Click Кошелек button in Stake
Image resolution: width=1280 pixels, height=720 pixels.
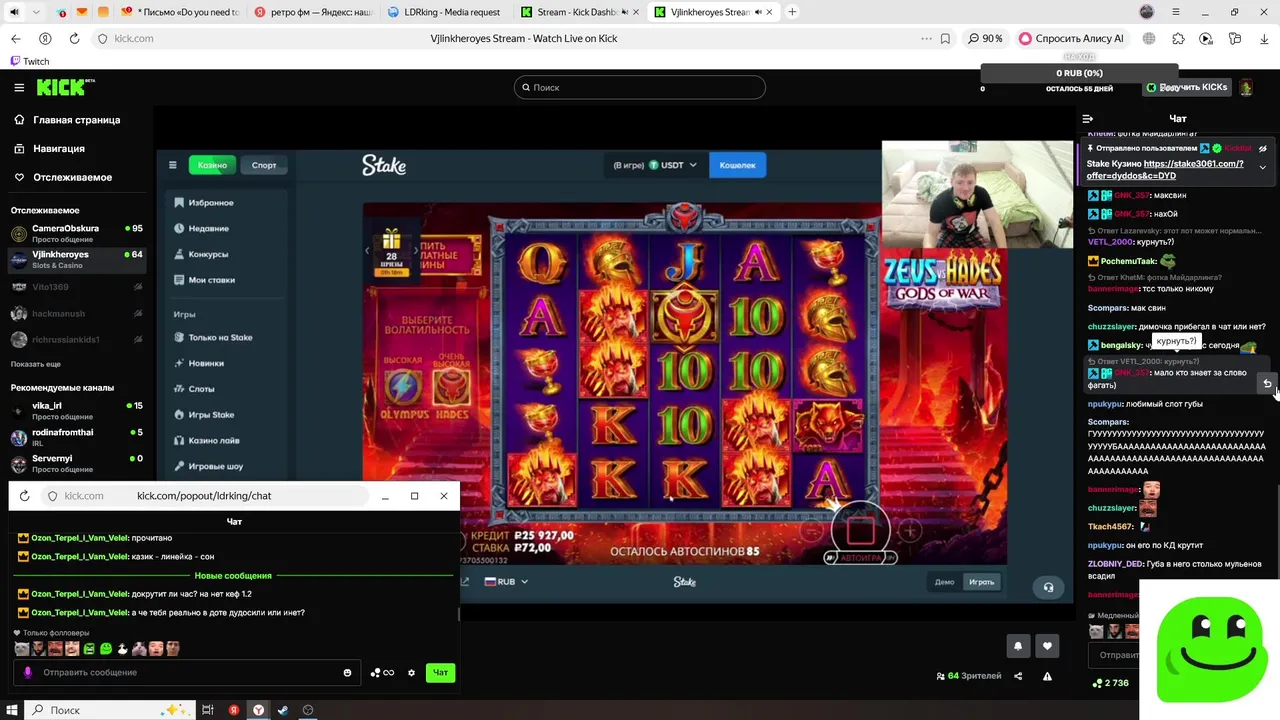click(737, 165)
